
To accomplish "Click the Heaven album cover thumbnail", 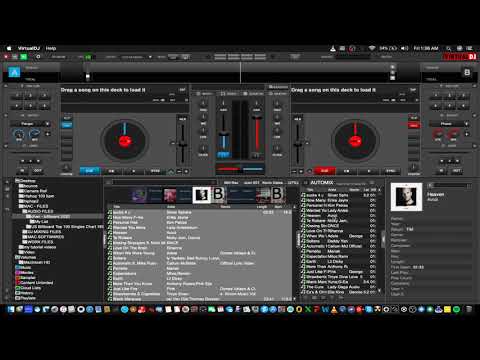I will point(406,197).
